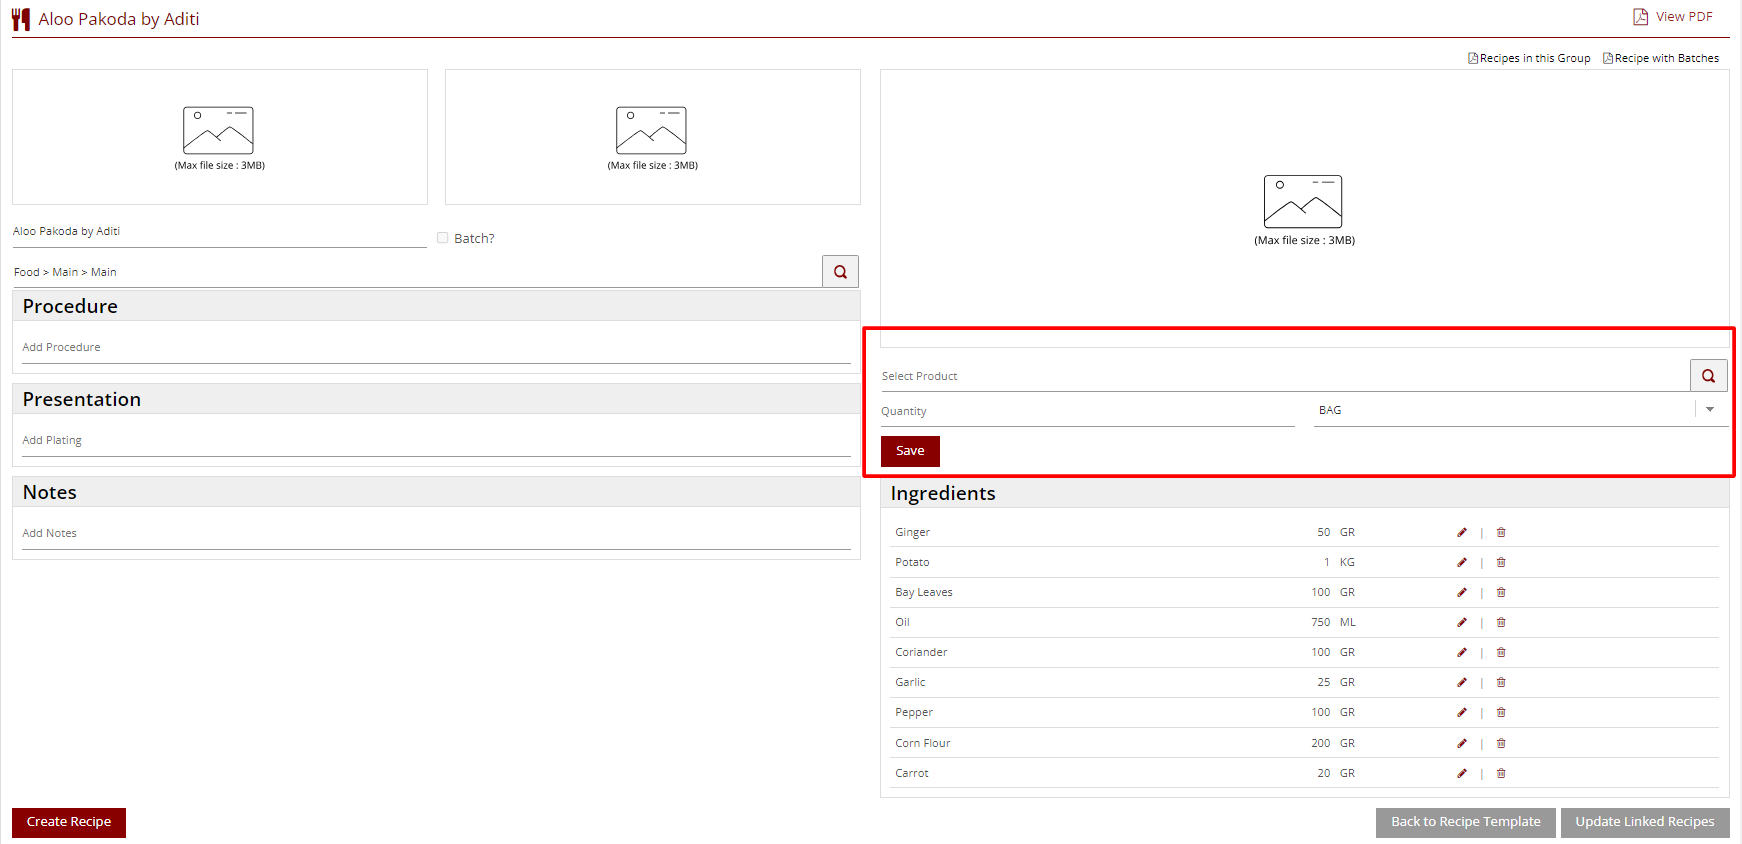
Task: Click the search icon beside Select Product
Action: click(1708, 376)
